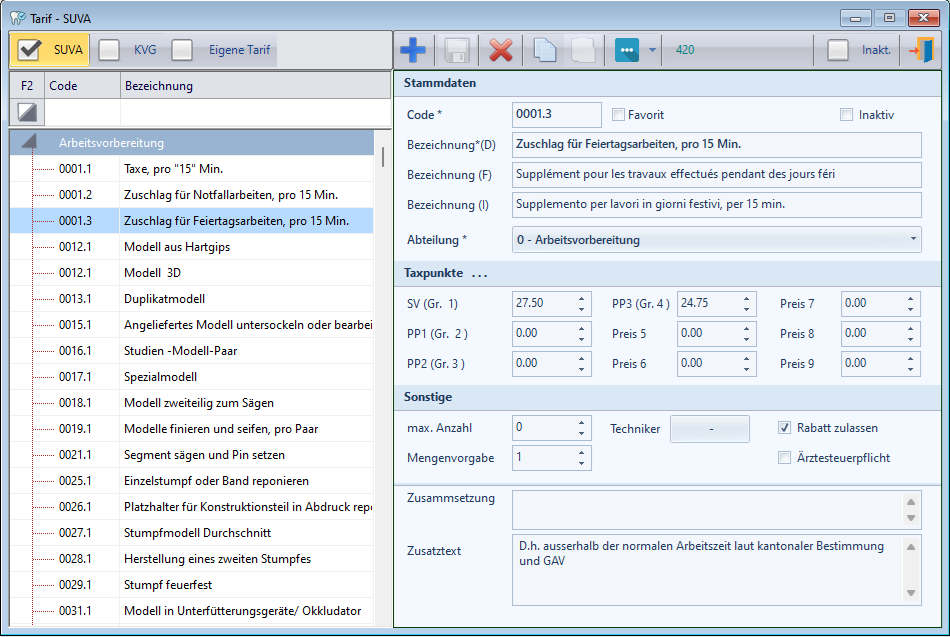950x637 pixels.
Task: Click the floppy disk save icon
Action: [457, 50]
